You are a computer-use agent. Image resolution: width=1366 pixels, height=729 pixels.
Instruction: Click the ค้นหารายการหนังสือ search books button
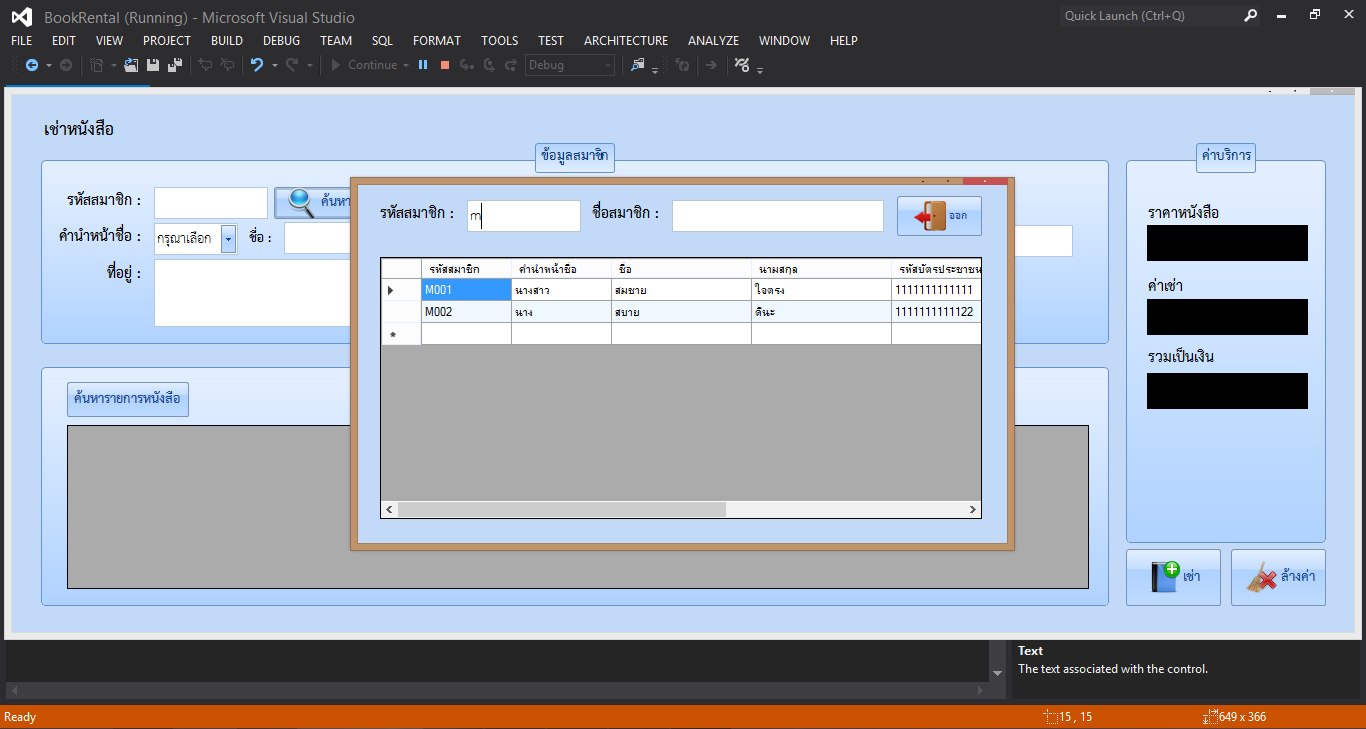[x=127, y=399]
